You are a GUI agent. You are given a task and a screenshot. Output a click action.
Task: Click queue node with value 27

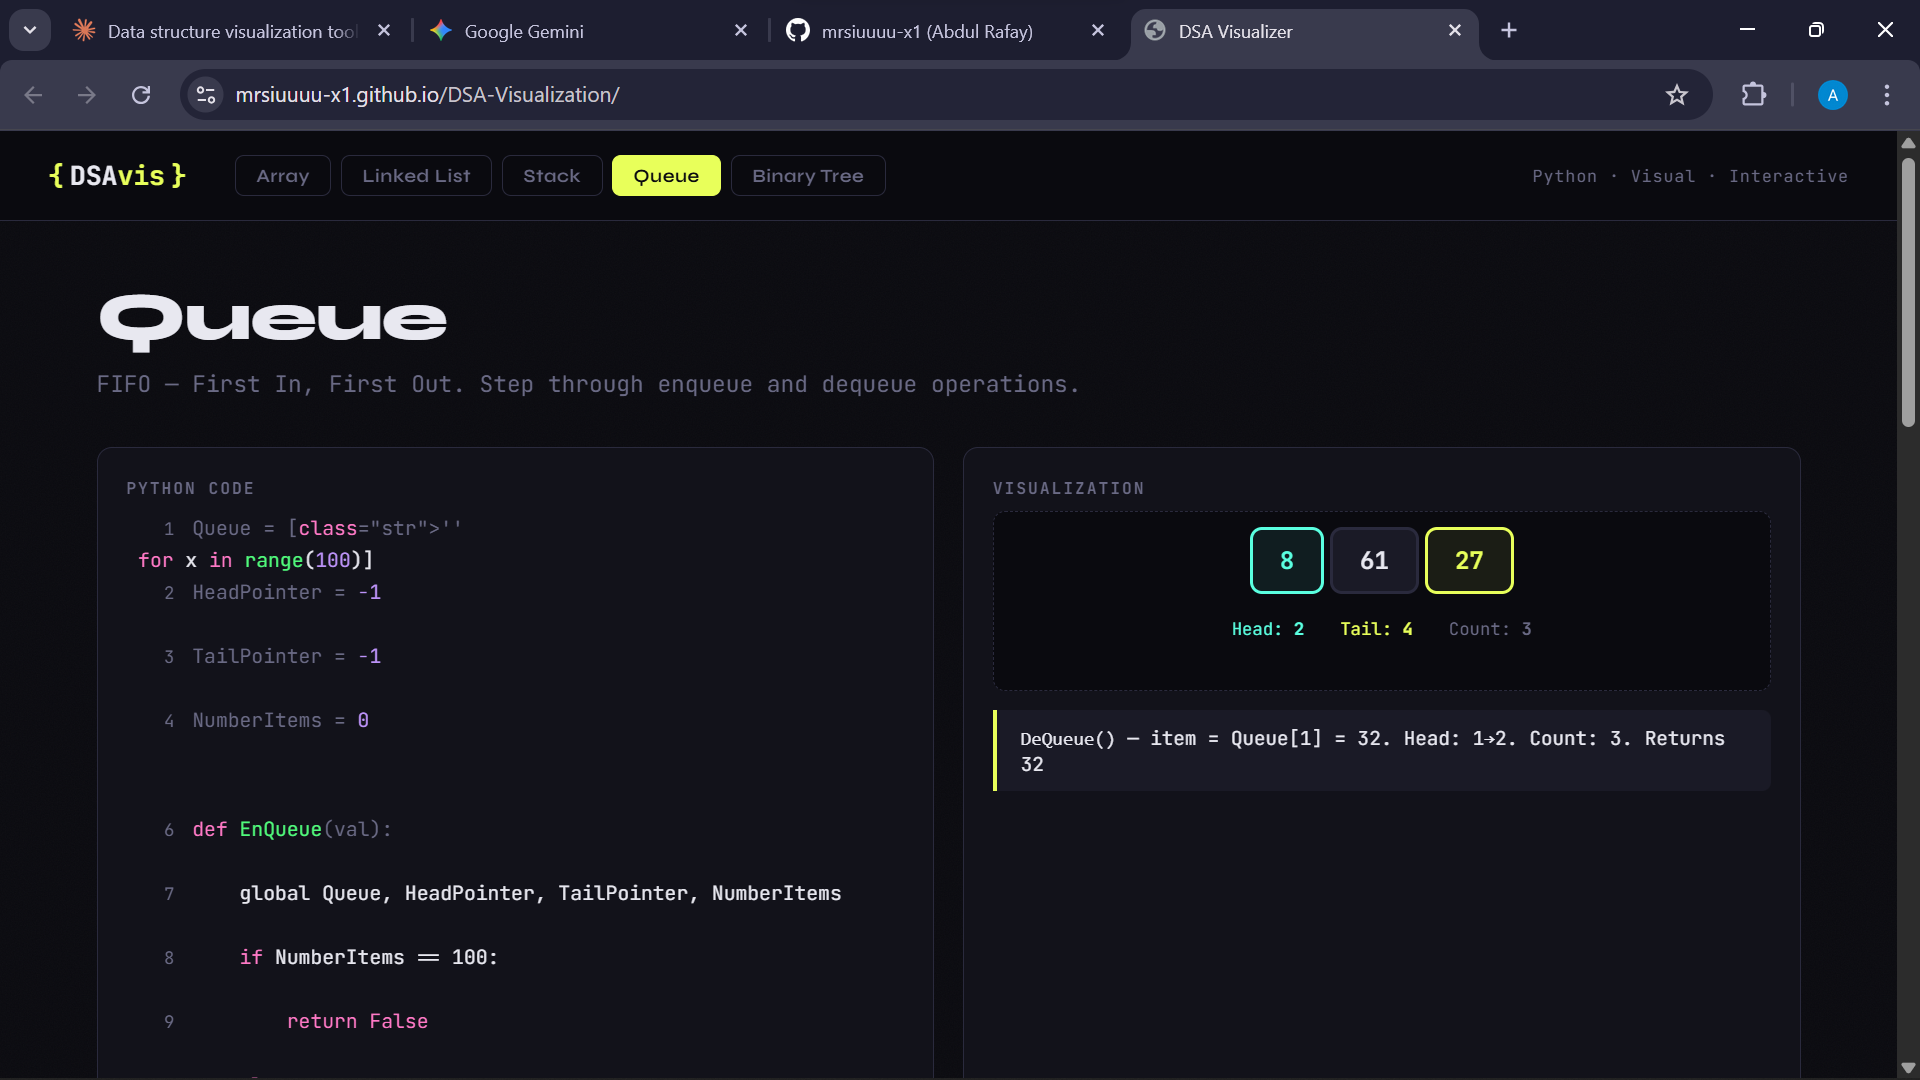coord(1468,561)
